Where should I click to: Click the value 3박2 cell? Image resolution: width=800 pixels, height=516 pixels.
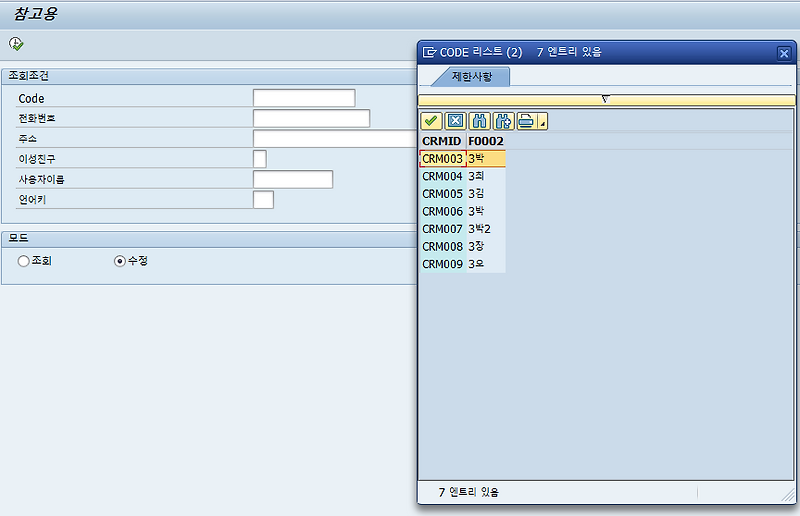tap(486, 229)
